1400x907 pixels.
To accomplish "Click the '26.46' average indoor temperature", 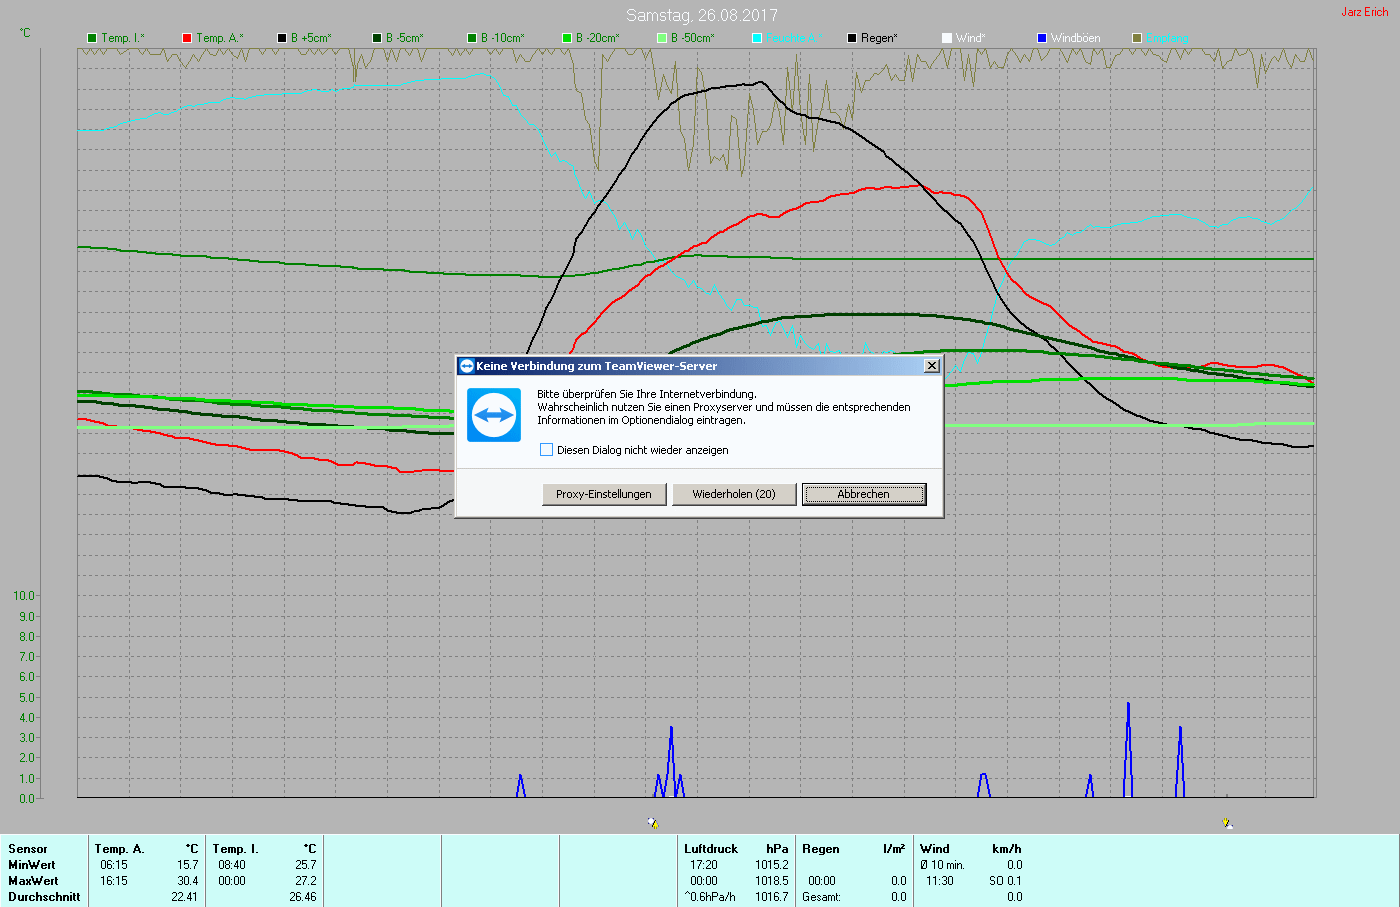I will pyautogui.click(x=303, y=897).
